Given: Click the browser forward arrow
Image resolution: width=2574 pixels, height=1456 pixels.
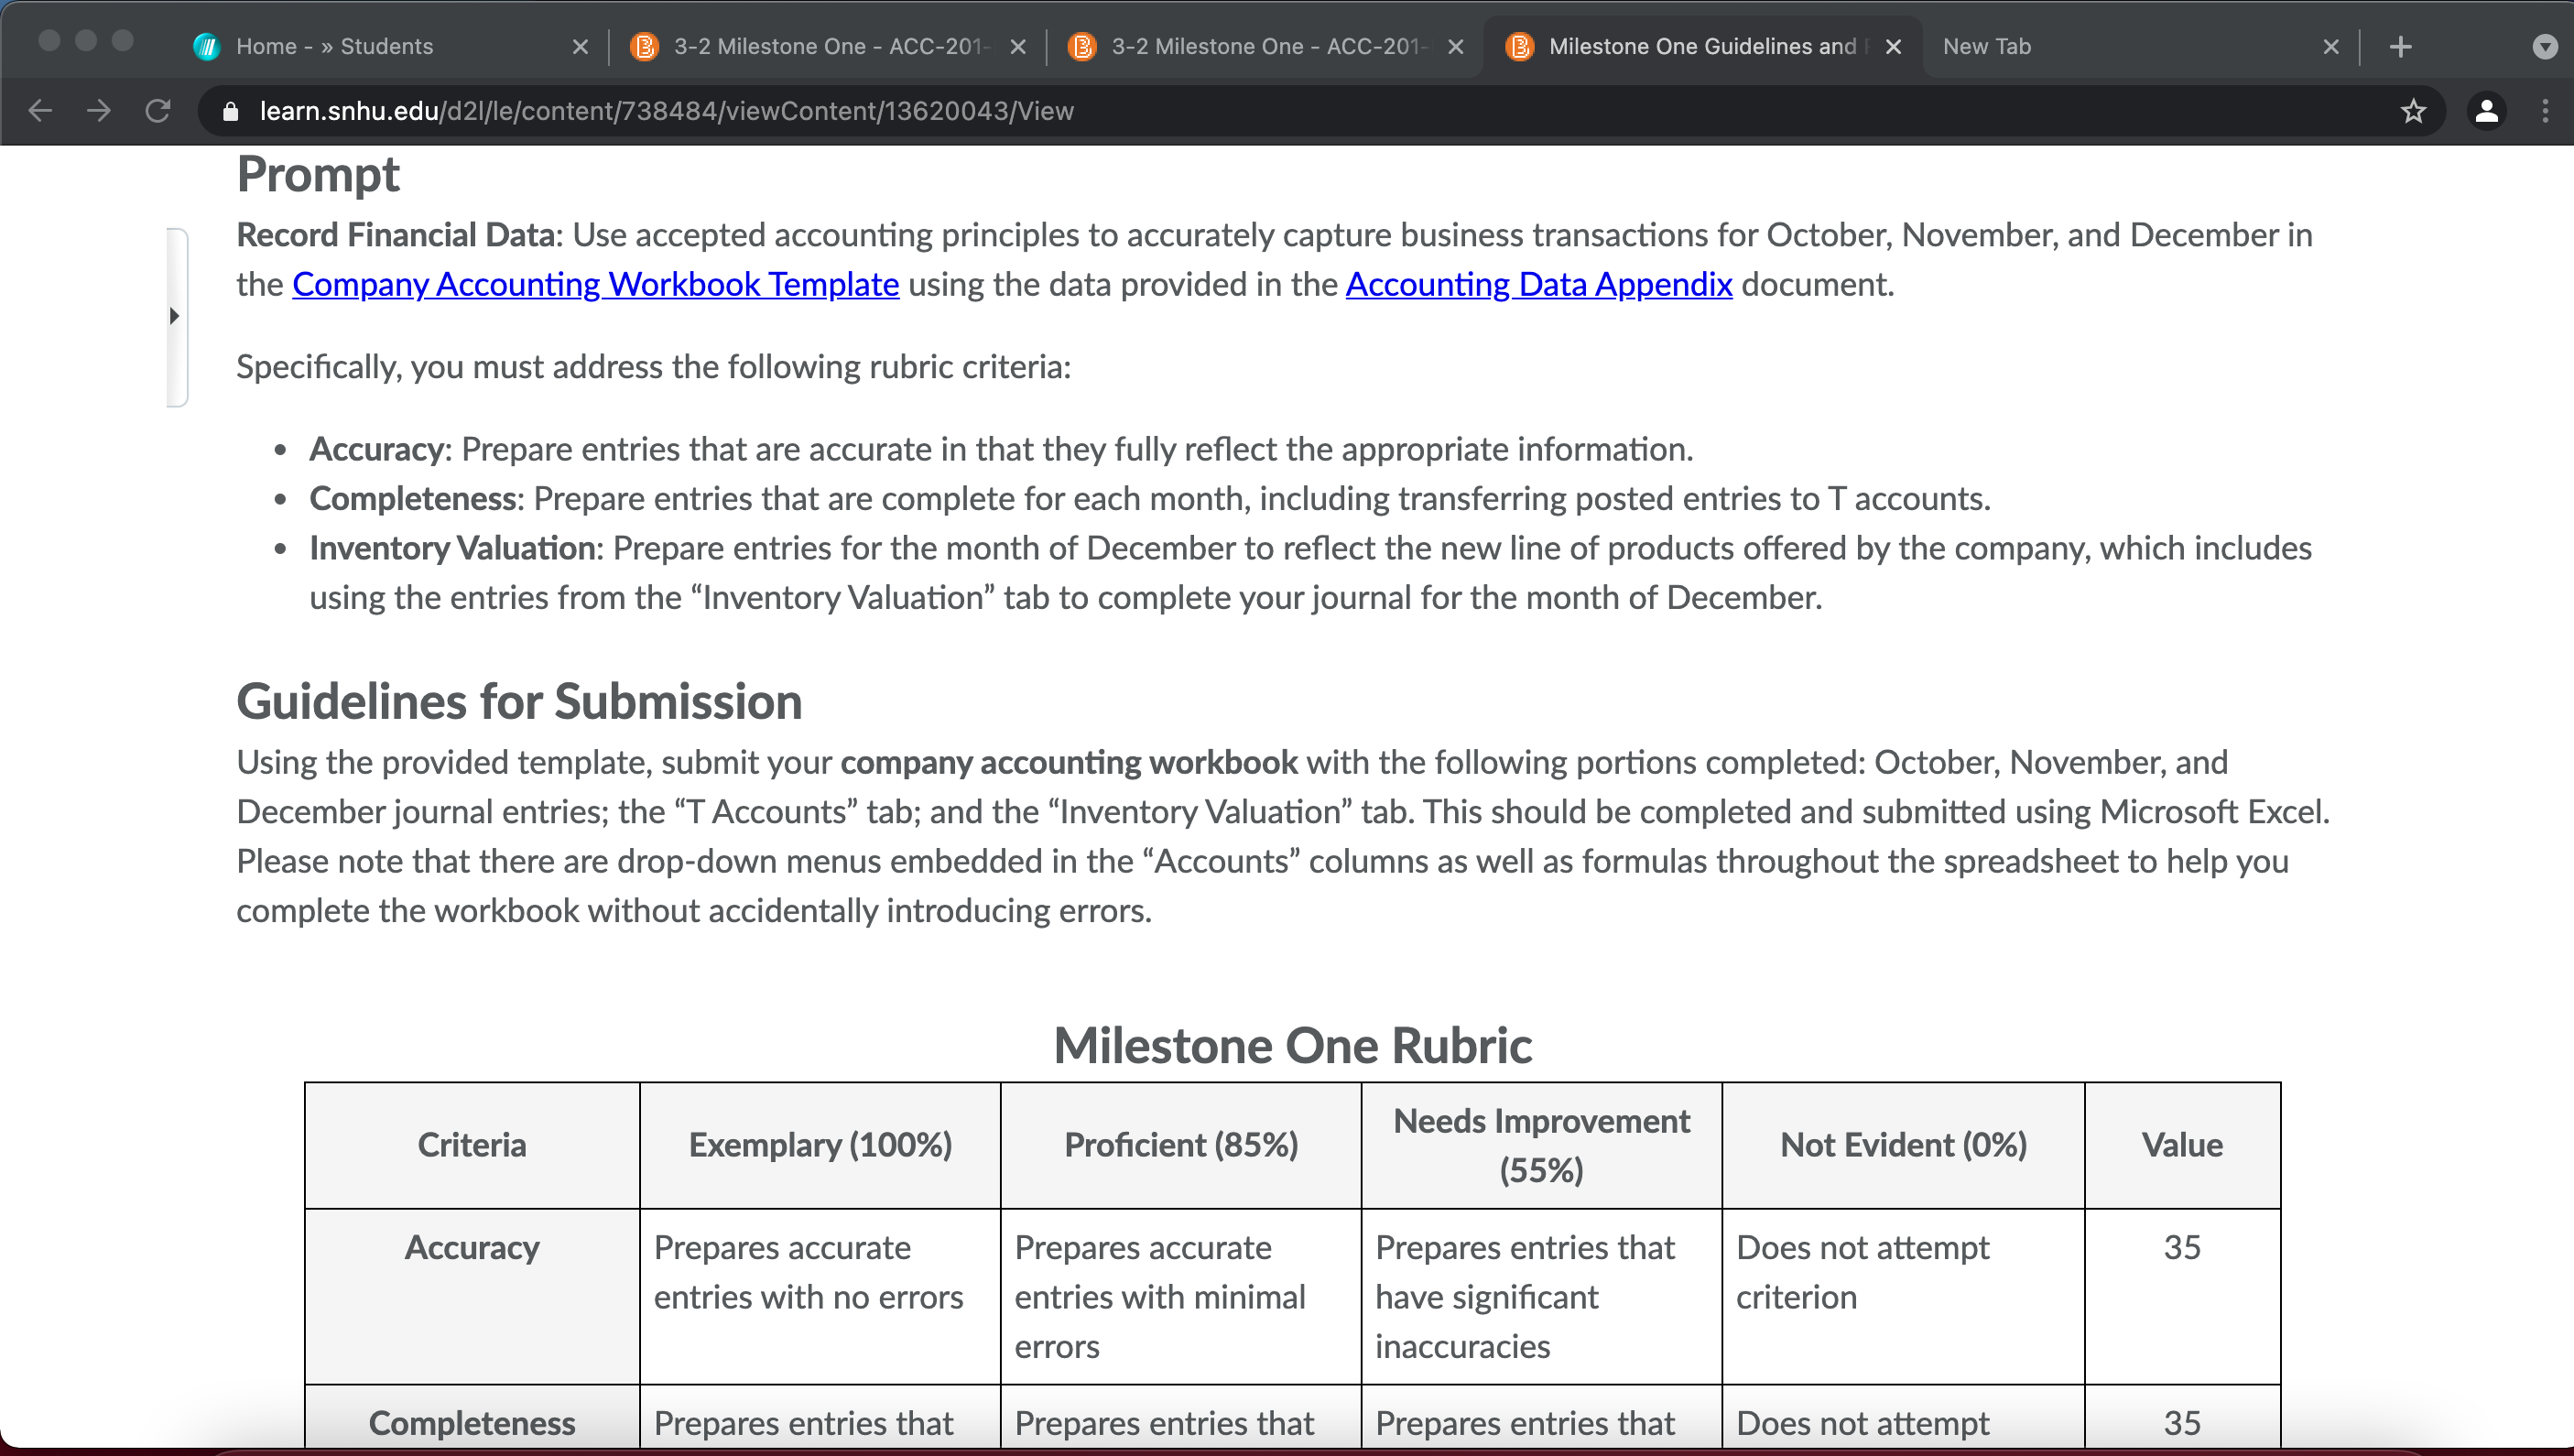Looking at the screenshot, I should pos(98,110).
